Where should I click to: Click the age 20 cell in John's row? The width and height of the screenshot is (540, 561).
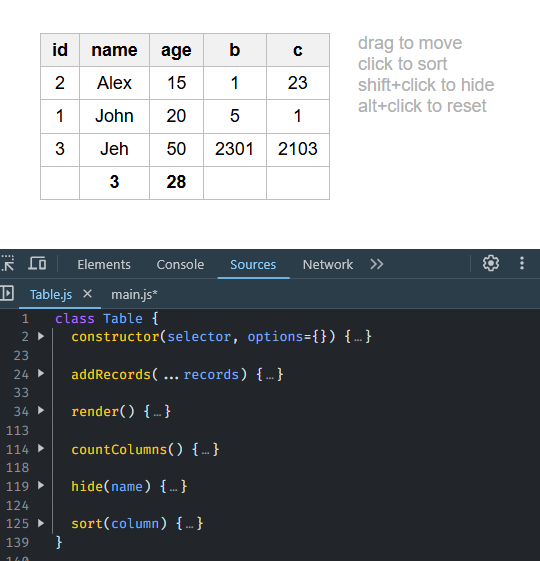coord(176,116)
